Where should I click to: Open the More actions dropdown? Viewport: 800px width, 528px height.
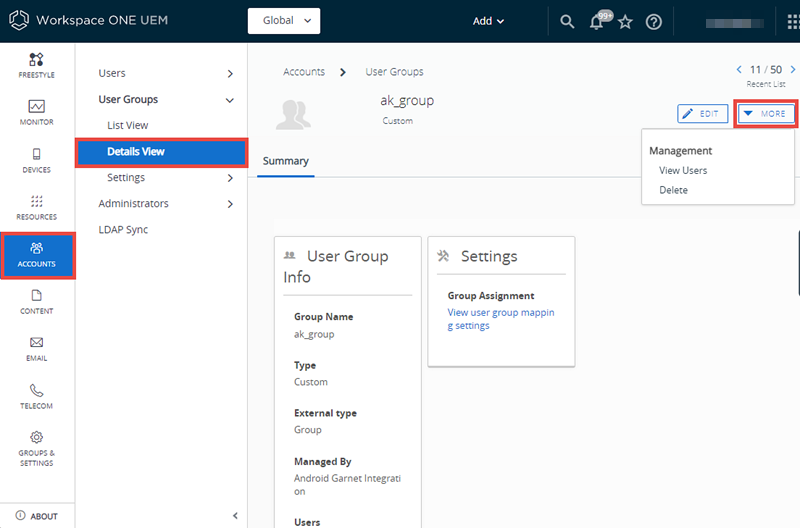(766, 114)
